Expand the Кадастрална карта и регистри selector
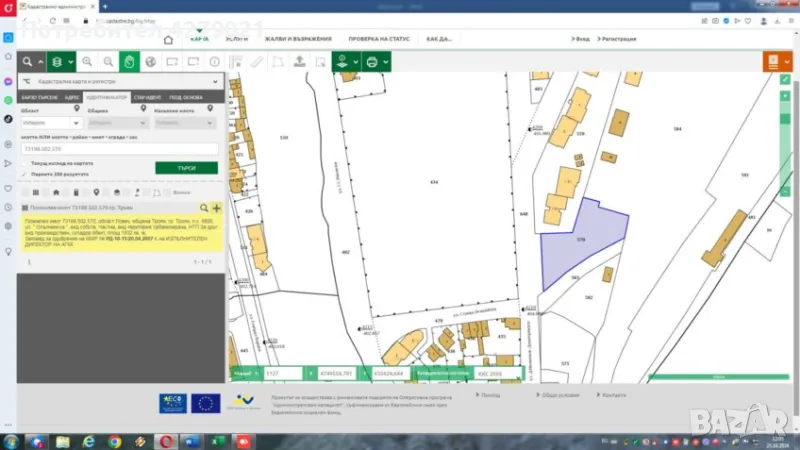The height and width of the screenshot is (450, 800). click(x=215, y=81)
